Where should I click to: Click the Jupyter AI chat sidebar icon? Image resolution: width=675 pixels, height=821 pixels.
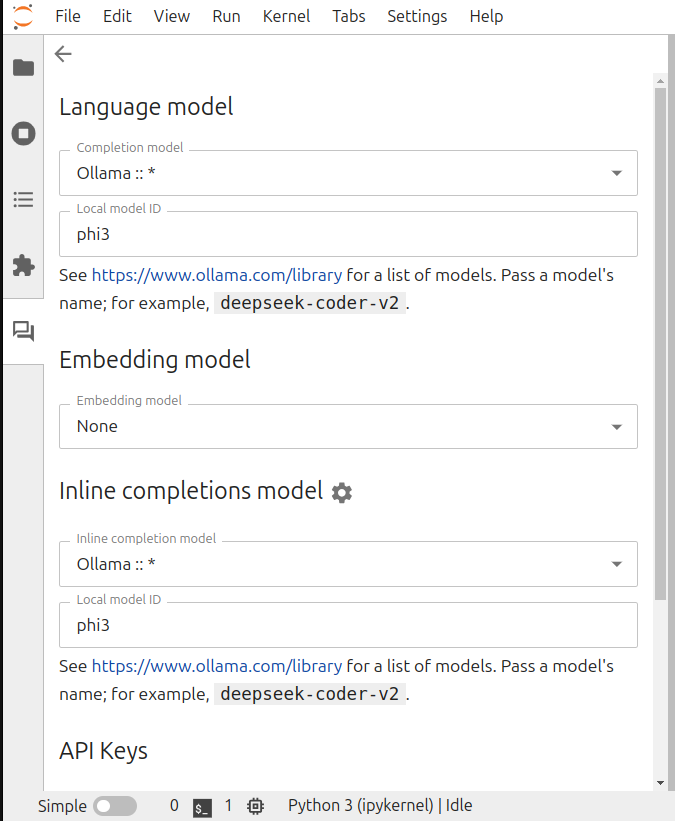click(23, 331)
